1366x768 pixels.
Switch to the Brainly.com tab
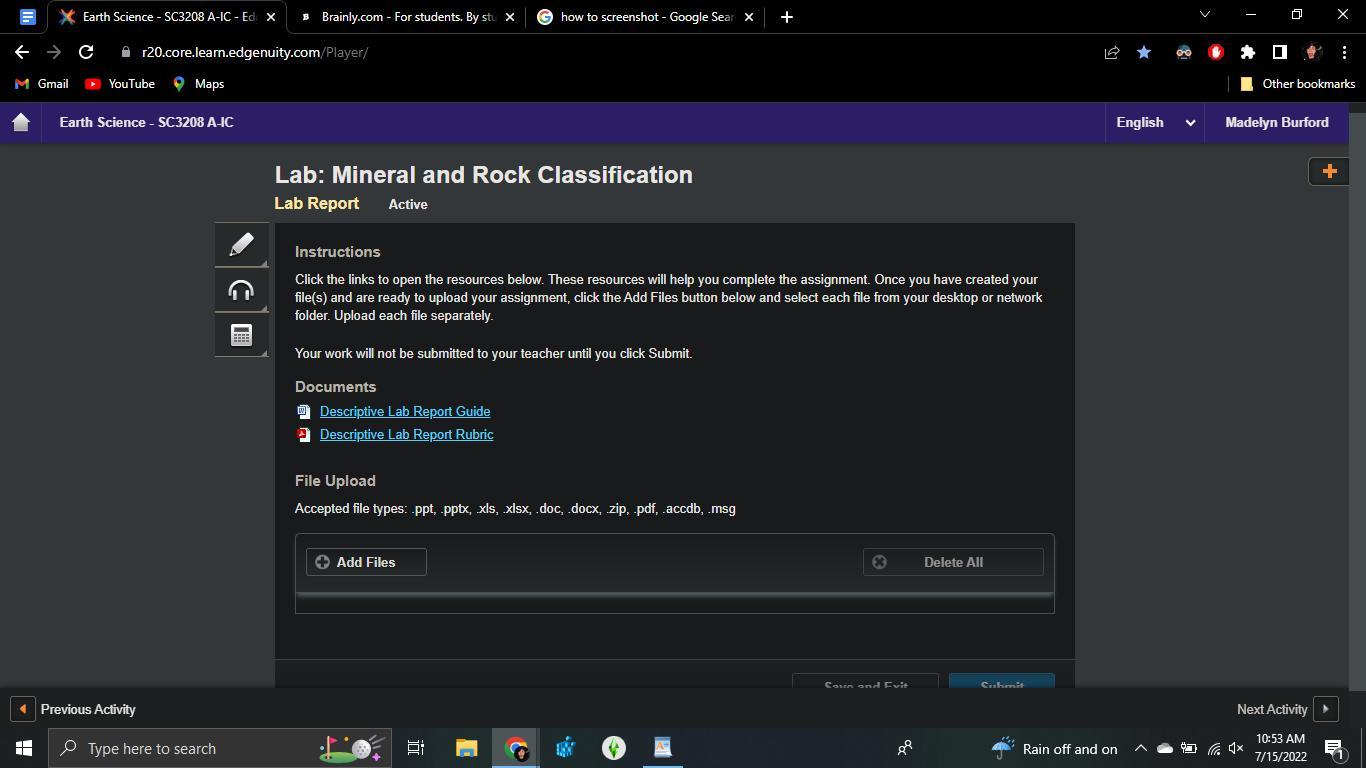tap(408, 17)
